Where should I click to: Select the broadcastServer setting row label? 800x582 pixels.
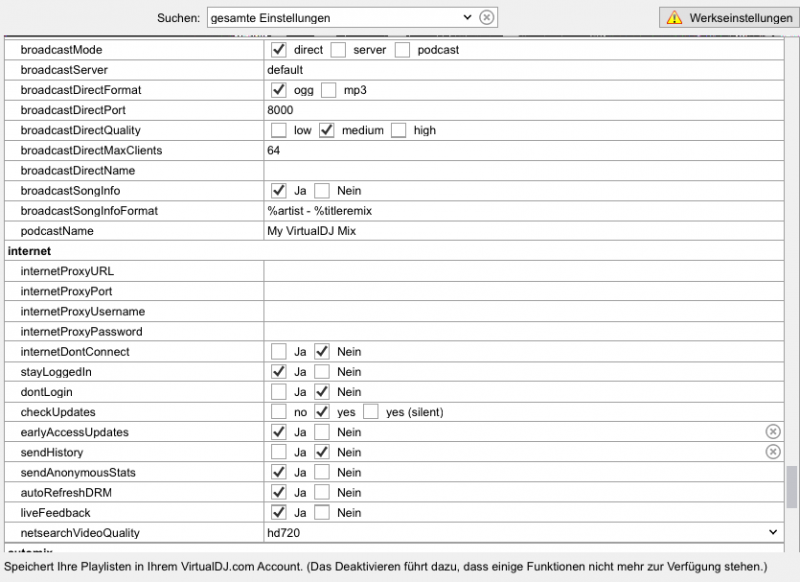[64, 70]
